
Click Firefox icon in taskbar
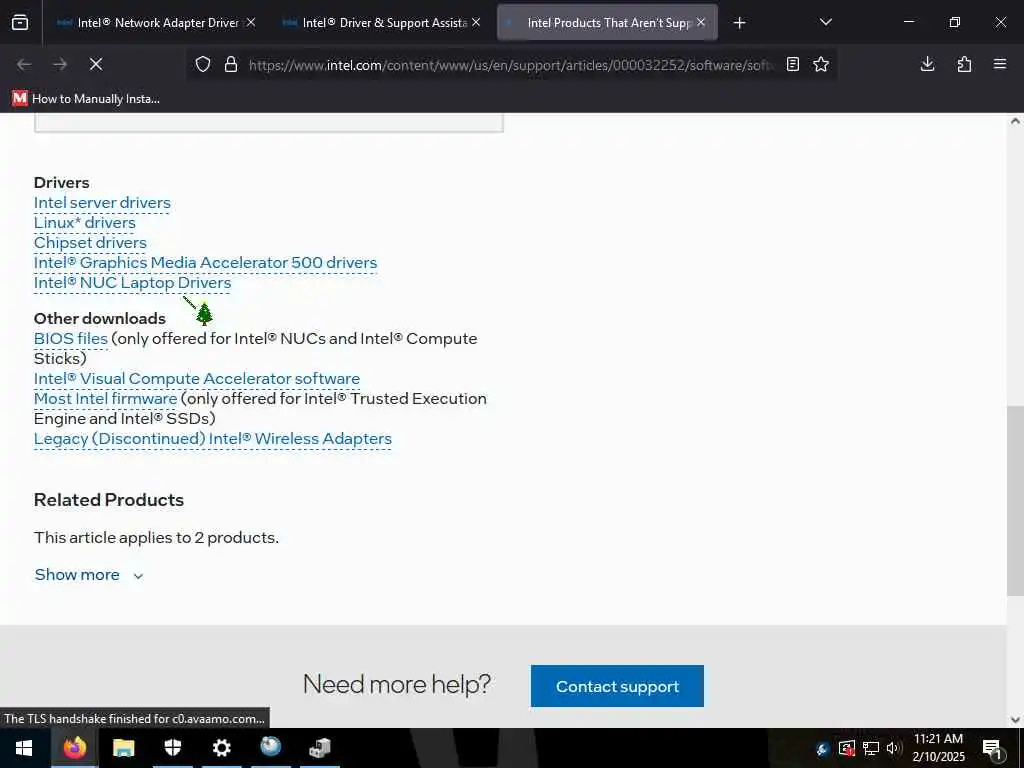click(x=74, y=748)
